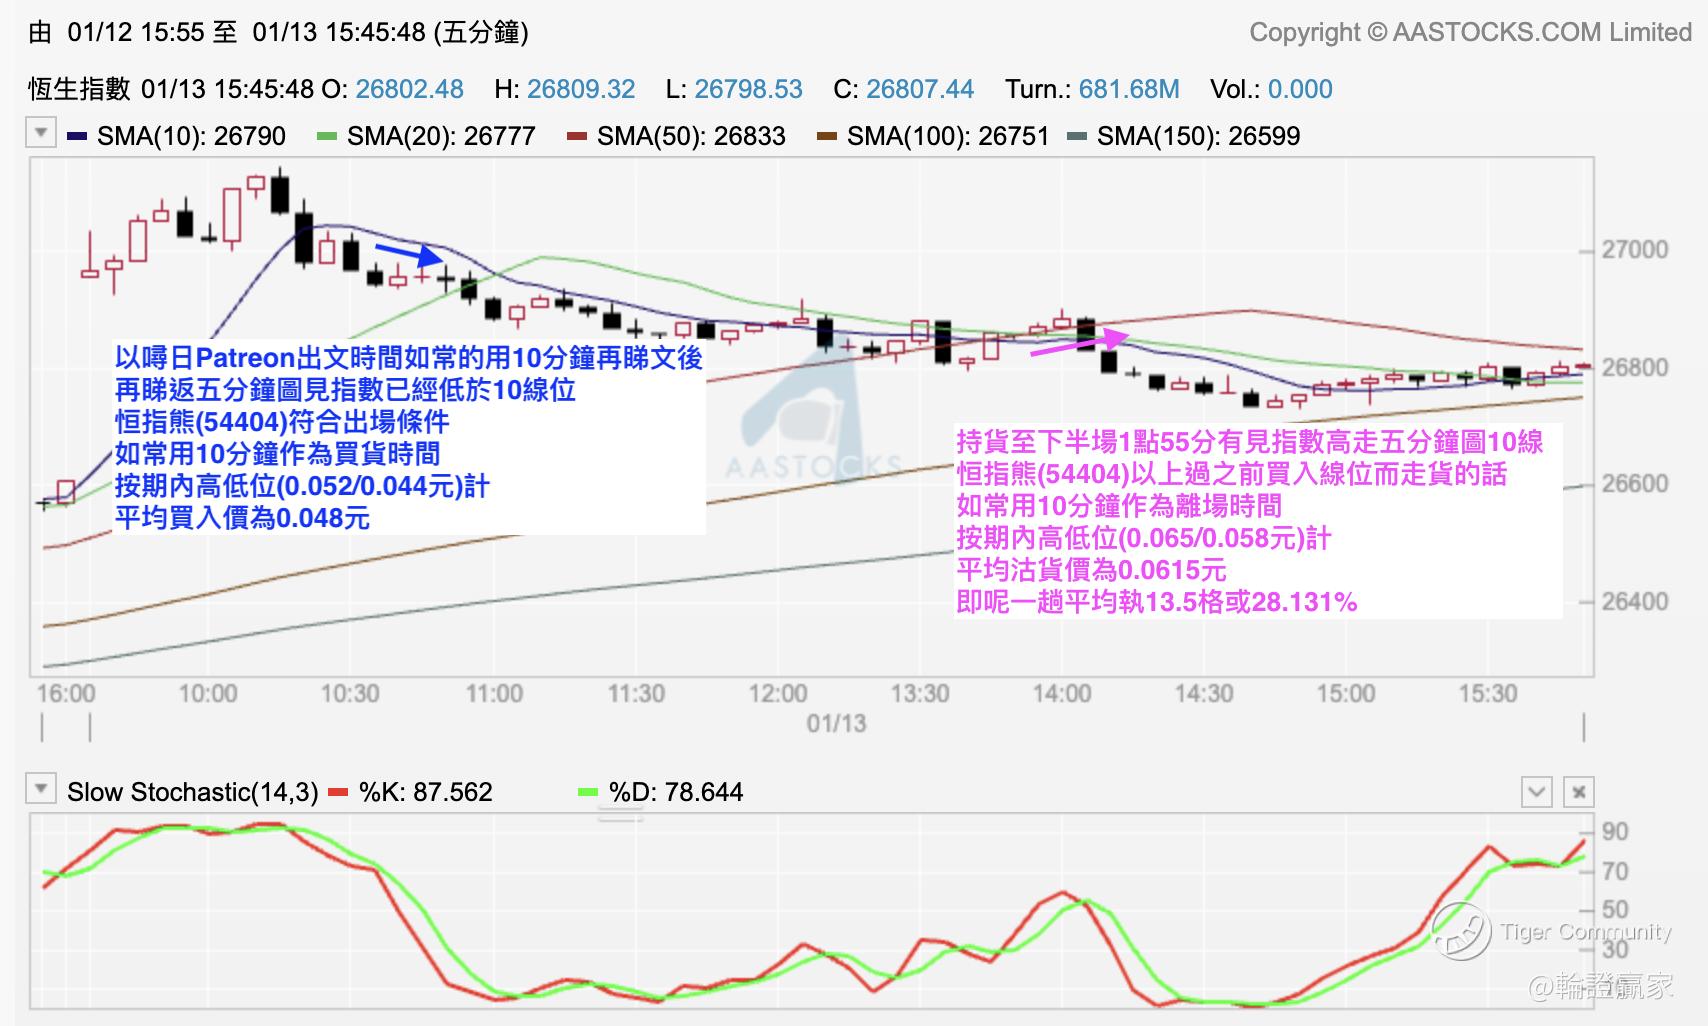Click the 30 level on stochastic axis
This screenshot has height=1026, width=1708.
point(1615,949)
